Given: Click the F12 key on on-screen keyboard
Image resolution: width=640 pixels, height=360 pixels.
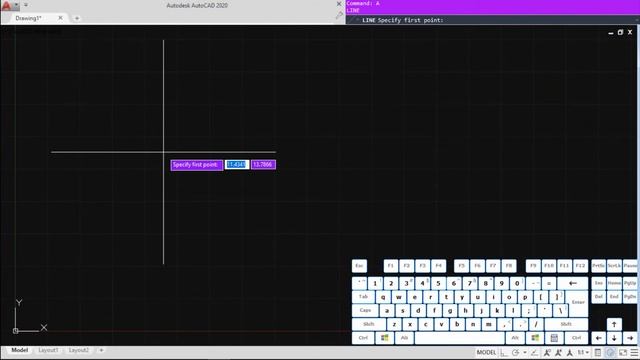Looking at the screenshot, I should coord(580,266).
